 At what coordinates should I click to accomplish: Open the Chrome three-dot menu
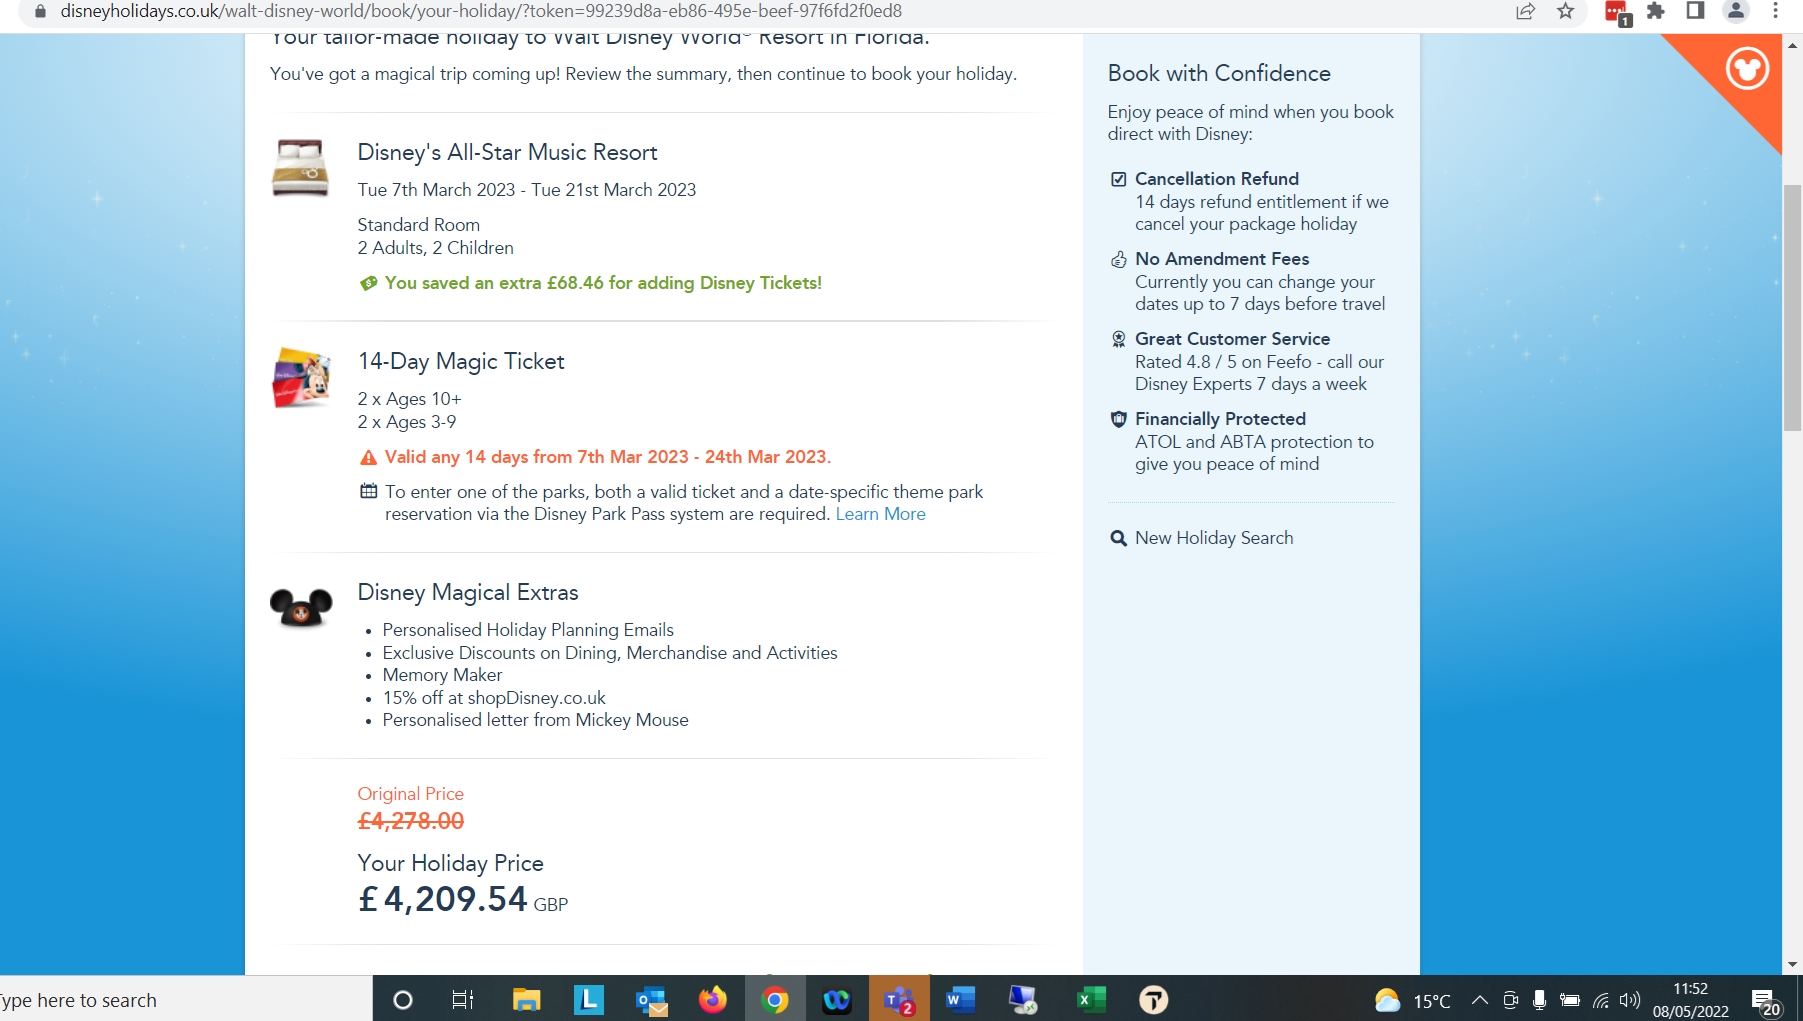point(1776,11)
